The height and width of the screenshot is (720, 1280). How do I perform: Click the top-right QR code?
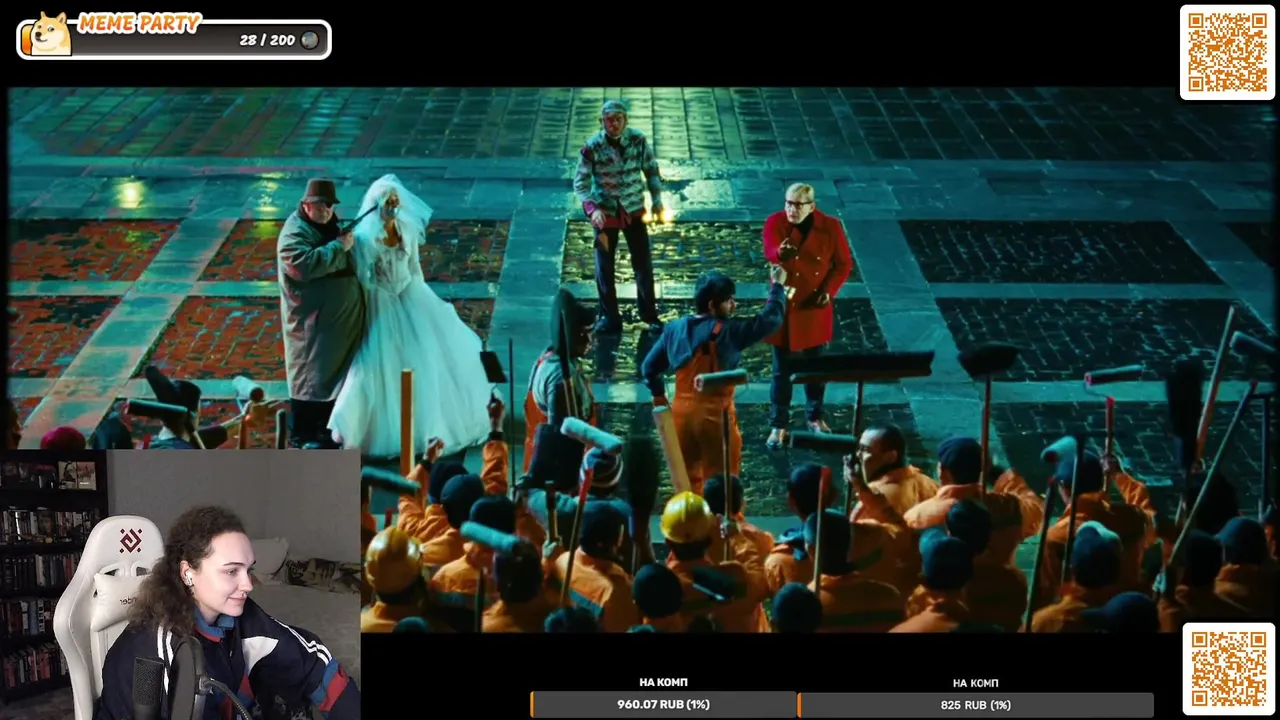[x=1227, y=52]
